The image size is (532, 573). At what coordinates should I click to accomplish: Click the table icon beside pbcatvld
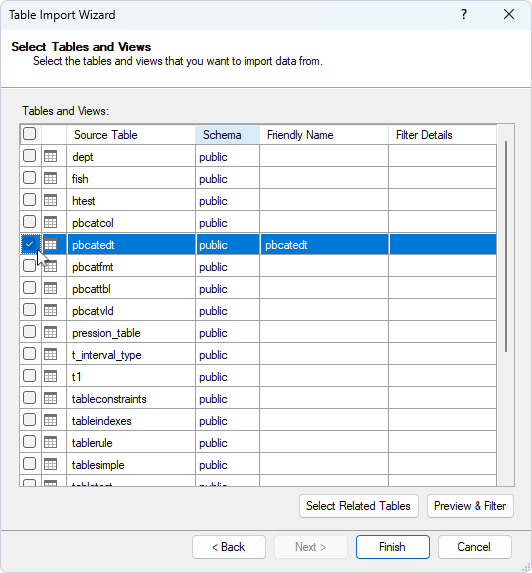[50, 310]
